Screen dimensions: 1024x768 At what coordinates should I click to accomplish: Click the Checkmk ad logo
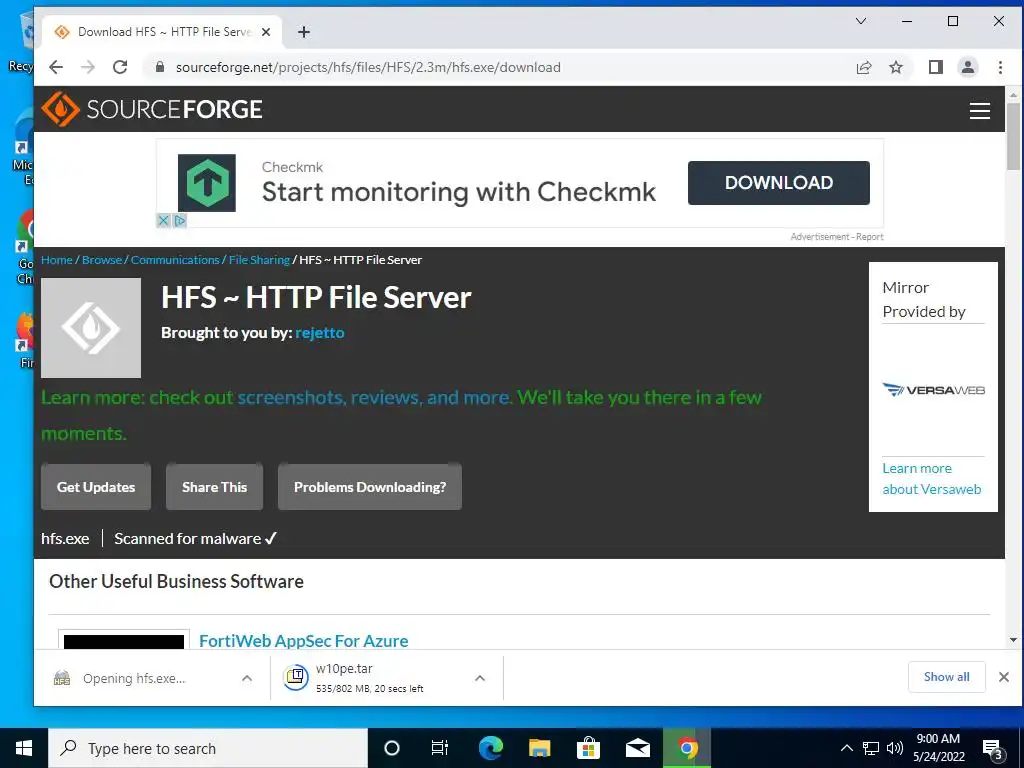click(x=207, y=183)
